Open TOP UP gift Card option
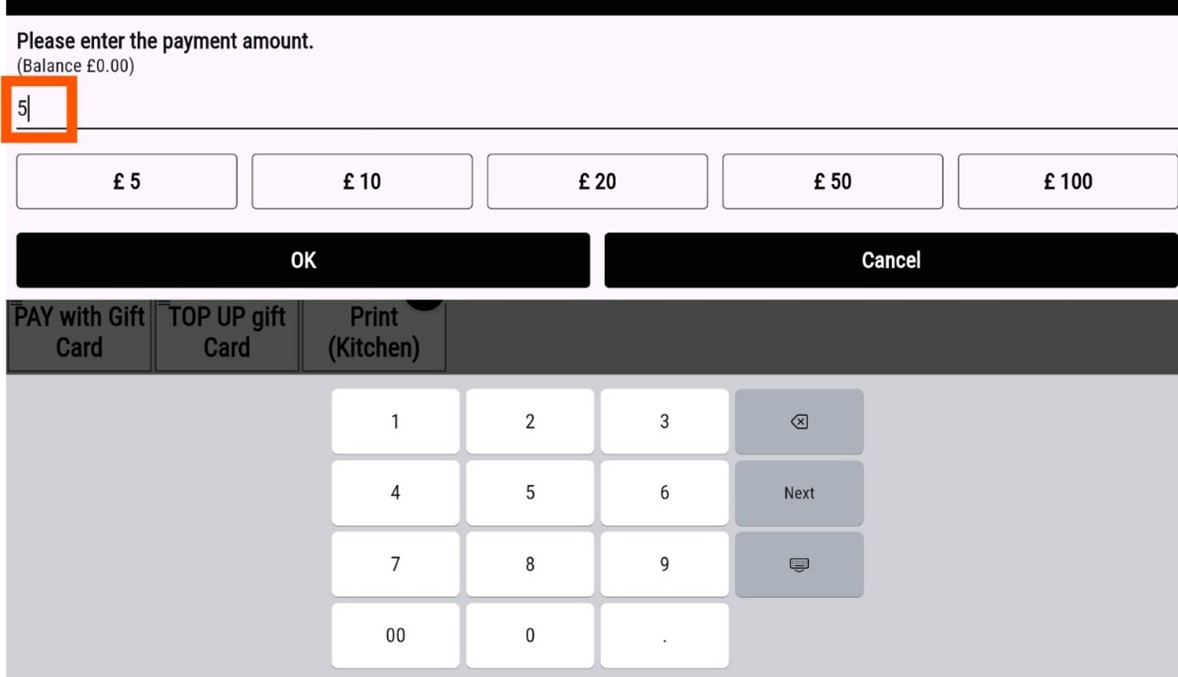Viewport: 1178px width, 677px height. [227, 333]
